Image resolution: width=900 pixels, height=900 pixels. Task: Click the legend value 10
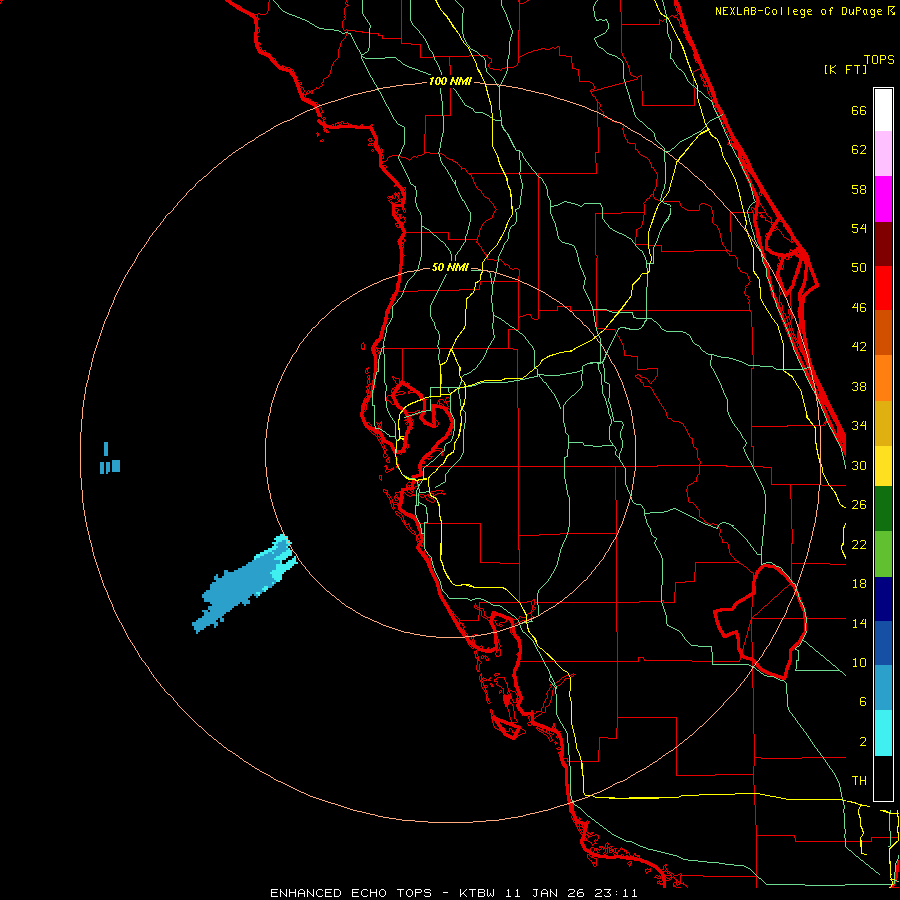859,663
